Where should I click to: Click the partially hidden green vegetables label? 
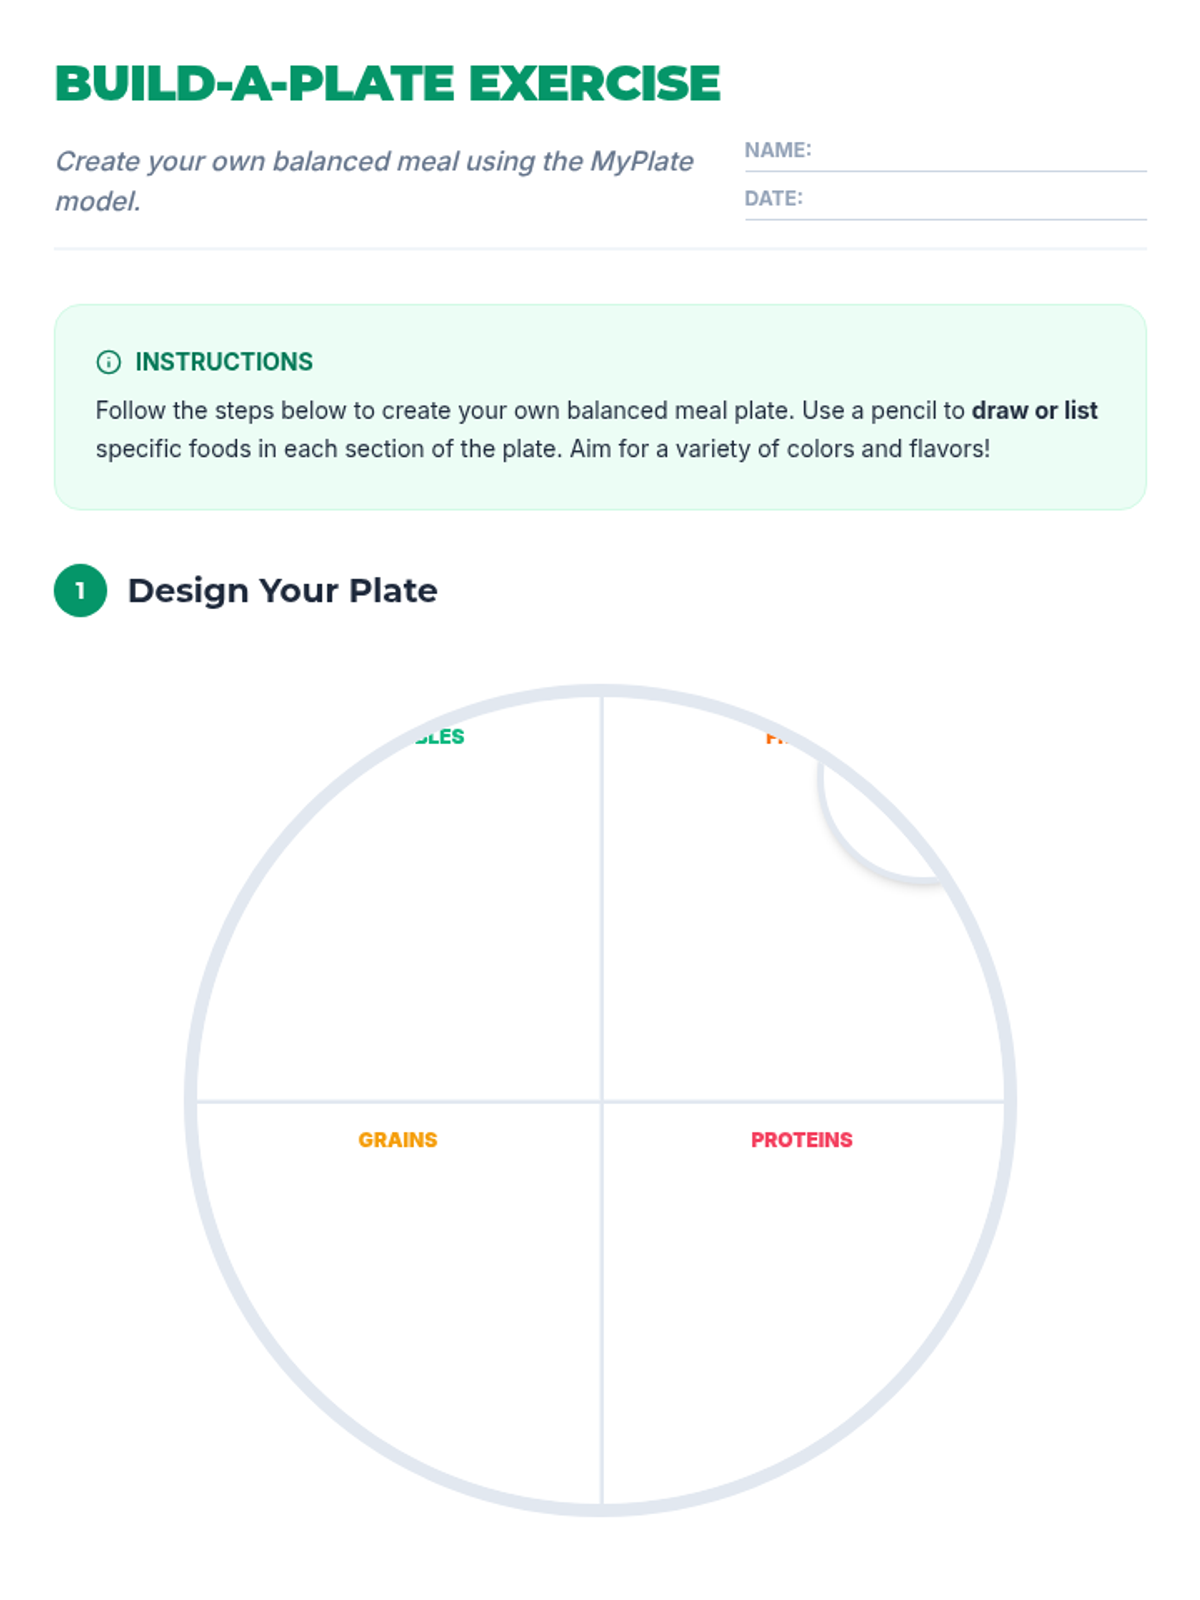(441, 737)
